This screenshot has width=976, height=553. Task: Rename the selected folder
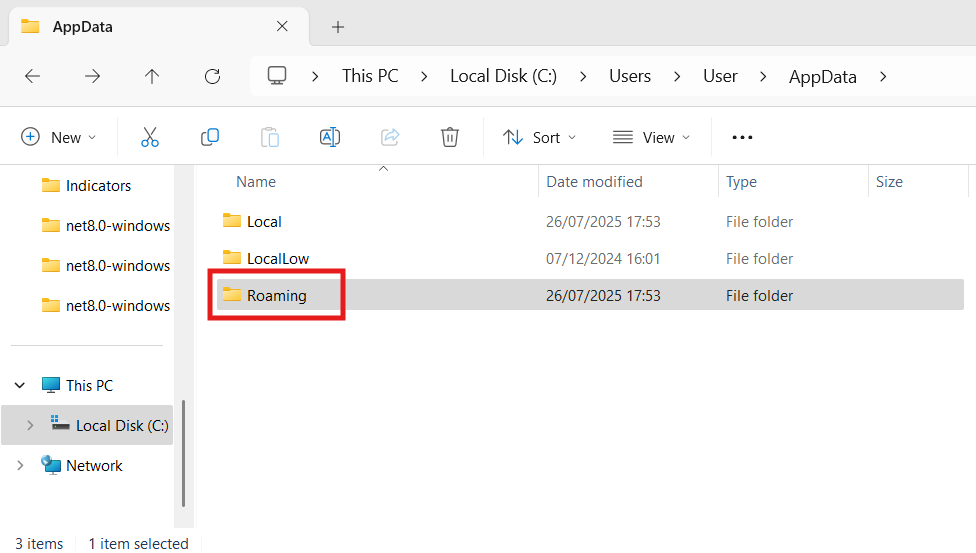point(330,137)
